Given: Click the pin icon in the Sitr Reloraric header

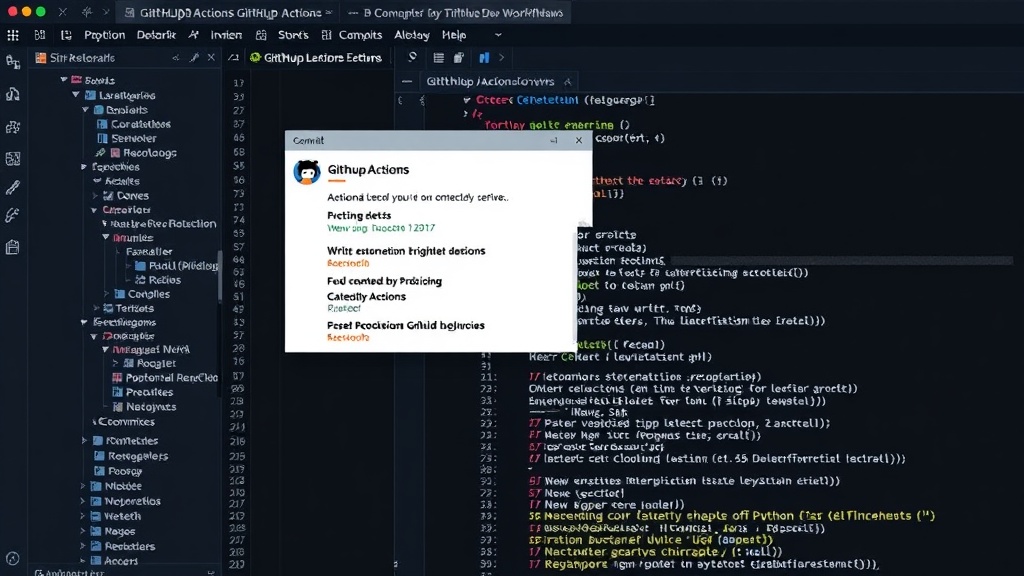Looking at the screenshot, I should [194, 58].
